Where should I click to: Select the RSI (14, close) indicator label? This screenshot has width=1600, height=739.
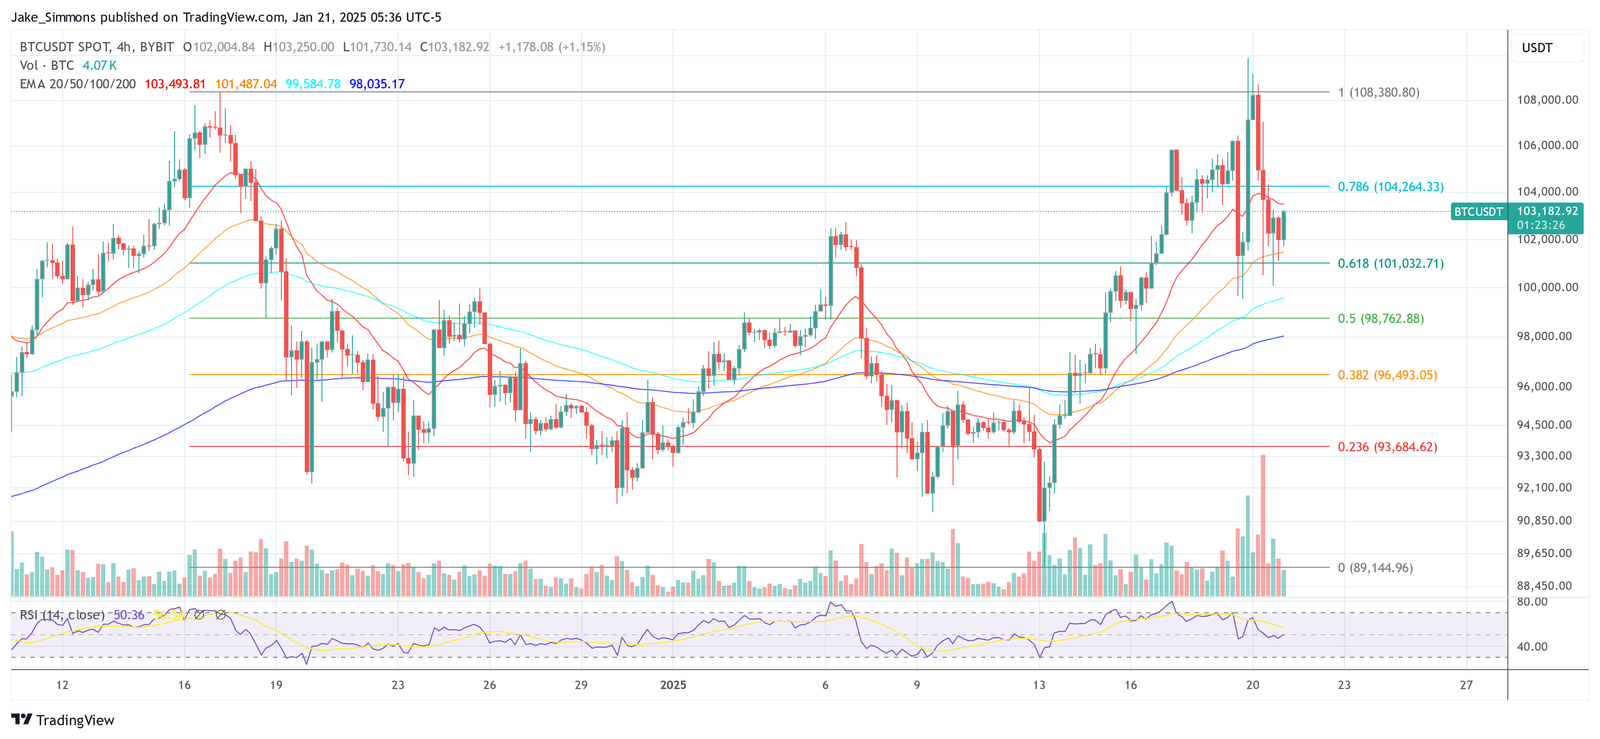(x=62, y=615)
